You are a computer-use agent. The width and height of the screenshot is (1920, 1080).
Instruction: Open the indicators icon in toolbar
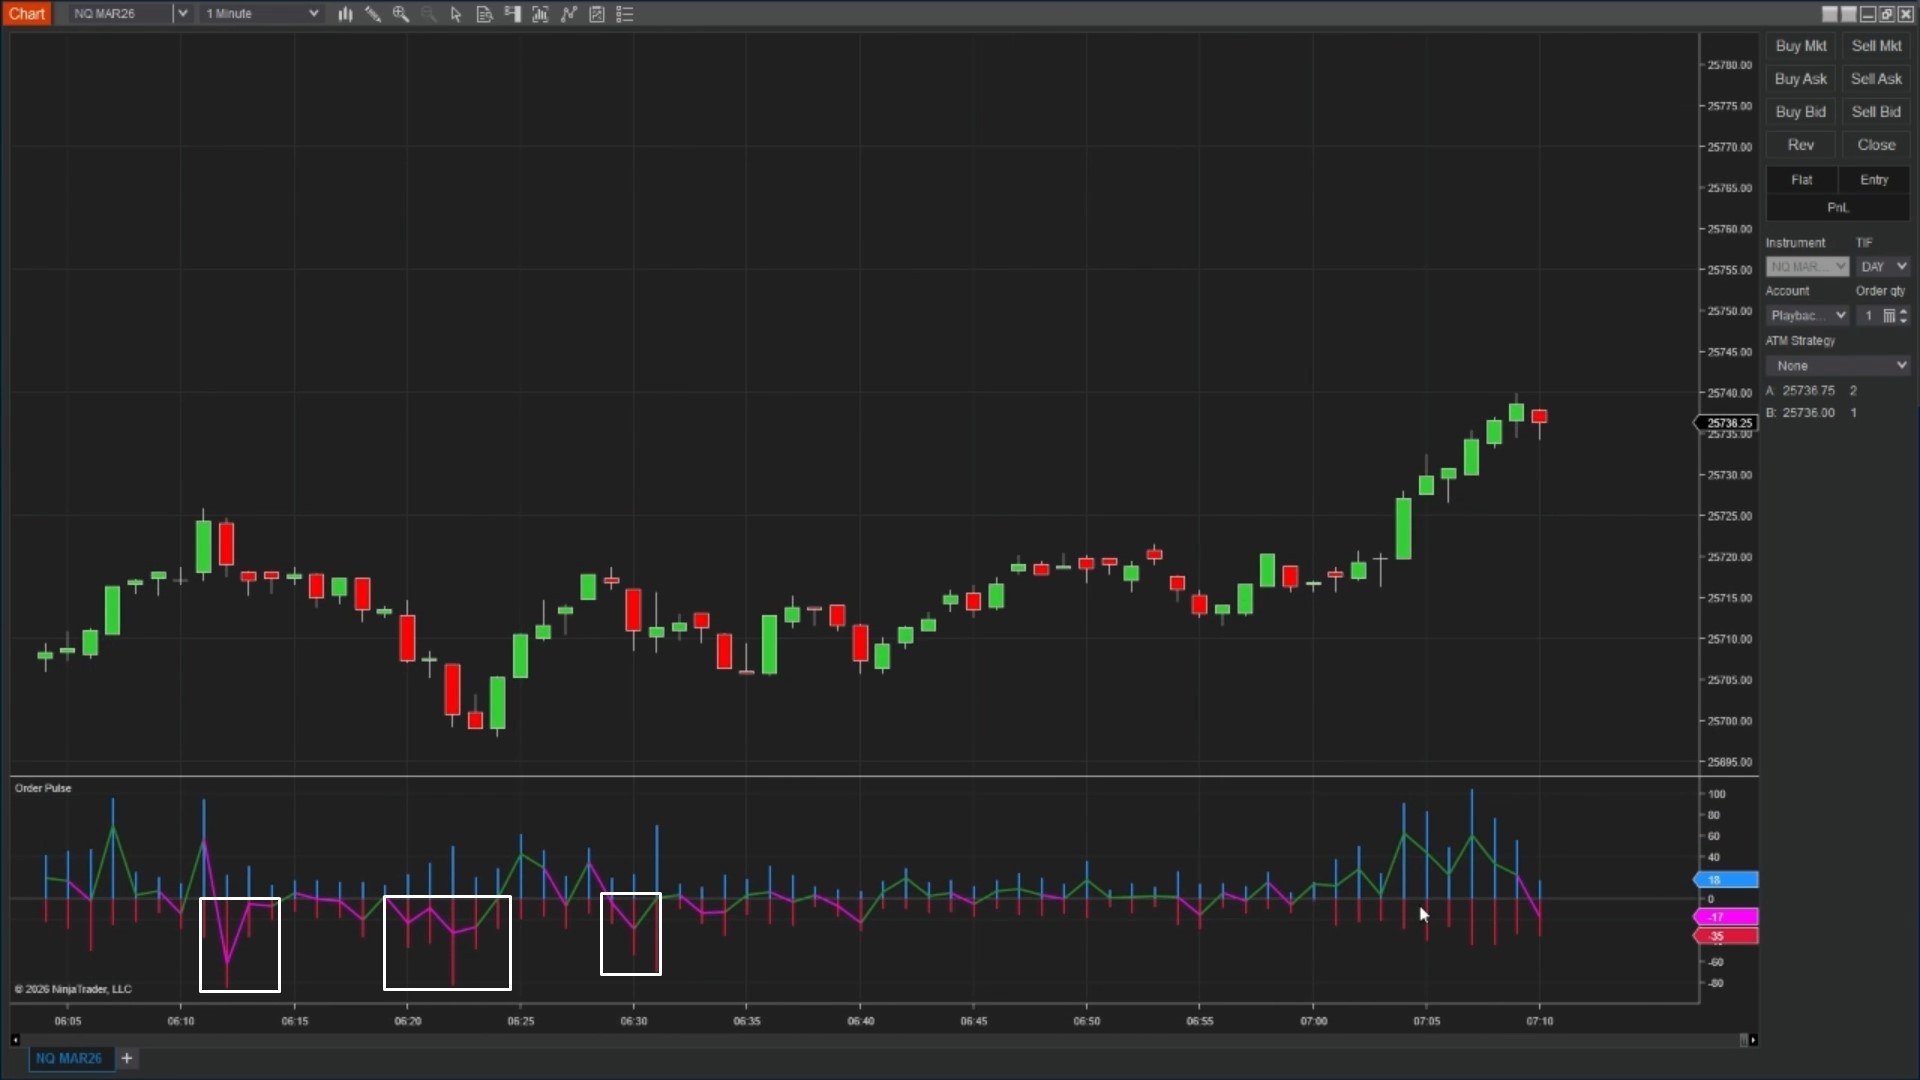tap(540, 14)
